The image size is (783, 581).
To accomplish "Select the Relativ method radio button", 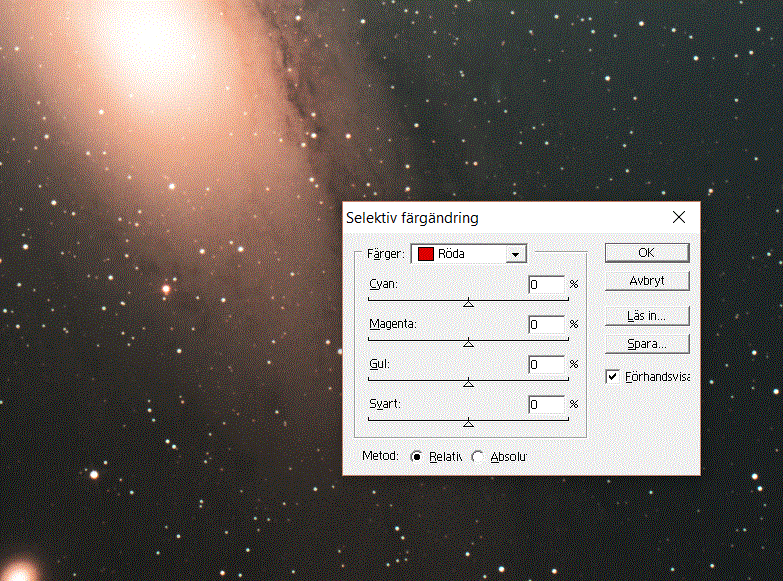I will coord(416,457).
